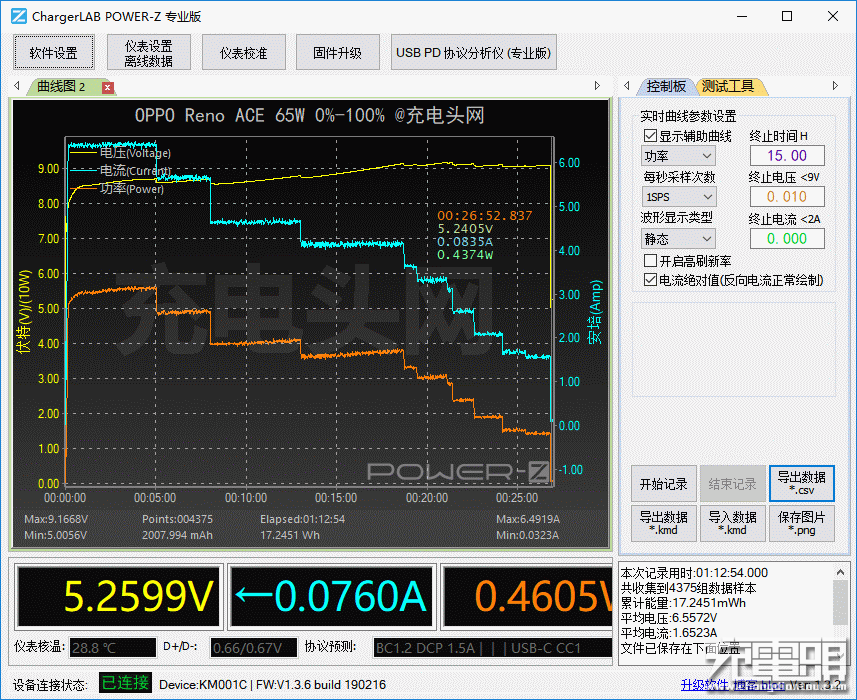Open 仪表设置 离线数据 meter settings
Screen dimensions: 857x700
(149, 52)
